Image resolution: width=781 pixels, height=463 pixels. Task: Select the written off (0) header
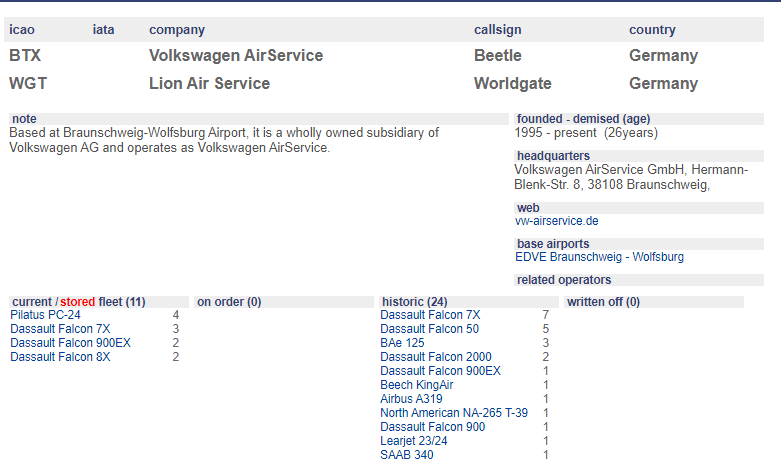coord(654,302)
